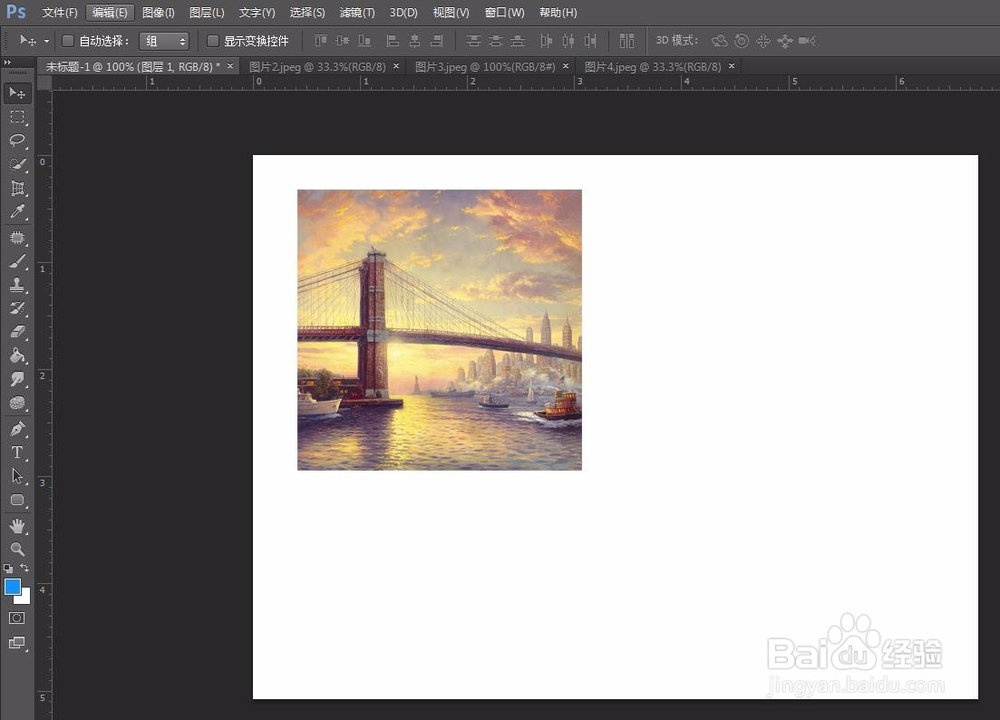Open the 图像(I) menu
Viewport: 1000px width, 720px height.
pyautogui.click(x=158, y=13)
